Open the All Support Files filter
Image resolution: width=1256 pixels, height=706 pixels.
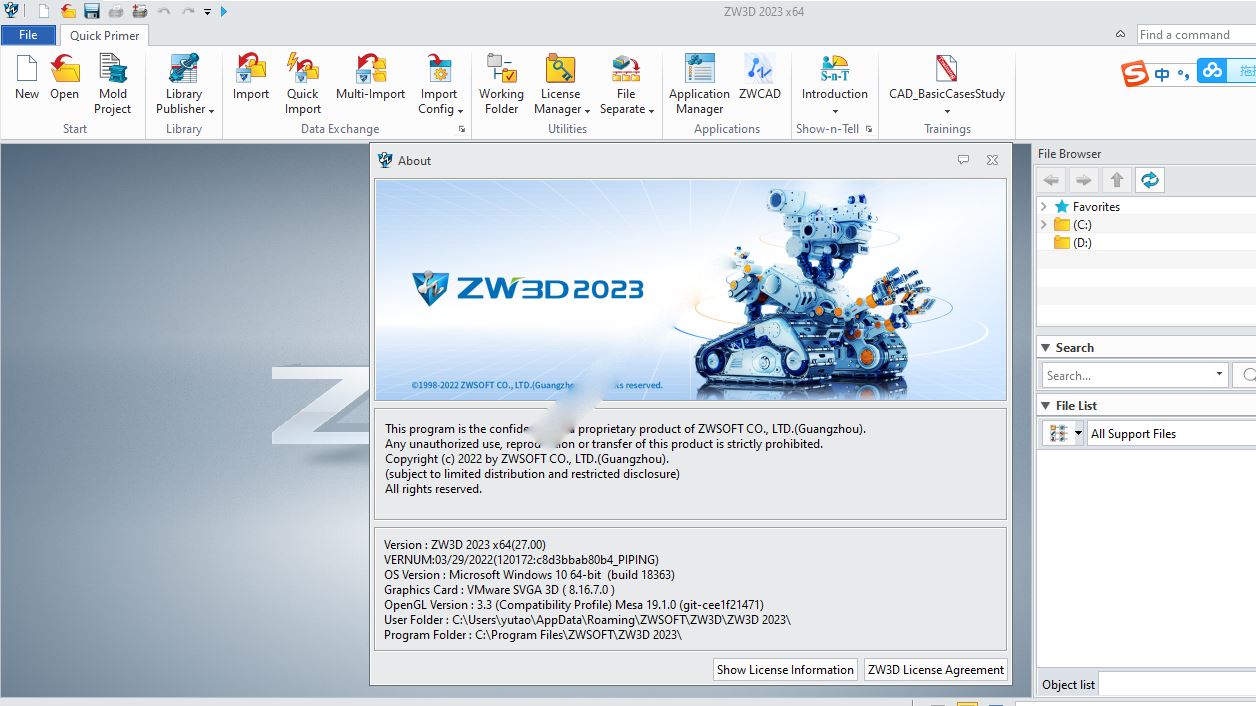(x=1171, y=434)
